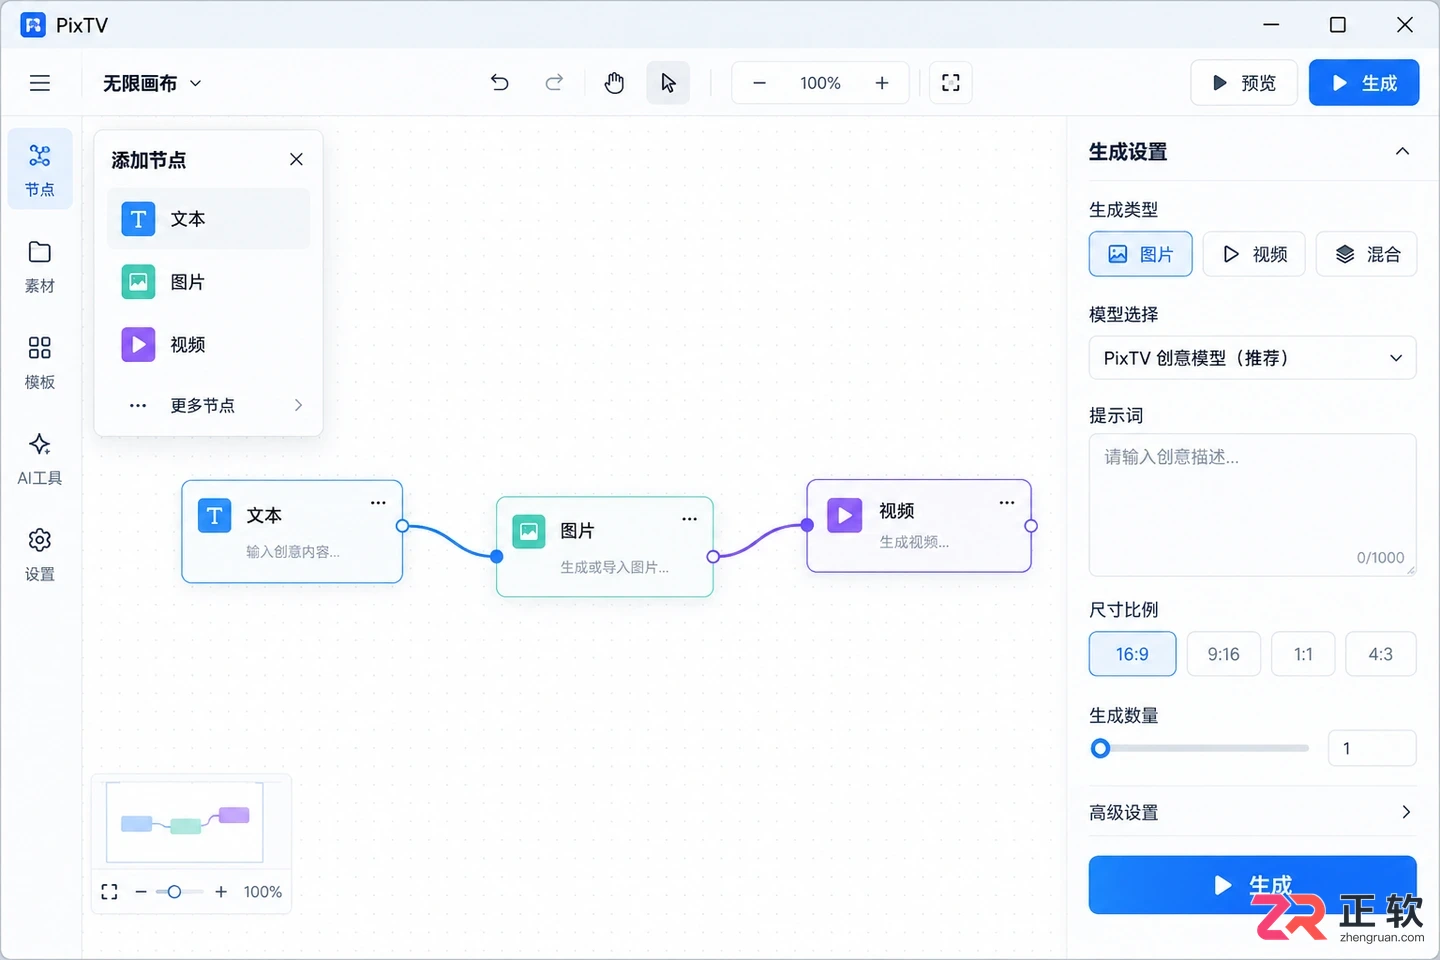Set generation type to 视频
The width and height of the screenshot is (1440, 960).
(x=1254, y=254)
